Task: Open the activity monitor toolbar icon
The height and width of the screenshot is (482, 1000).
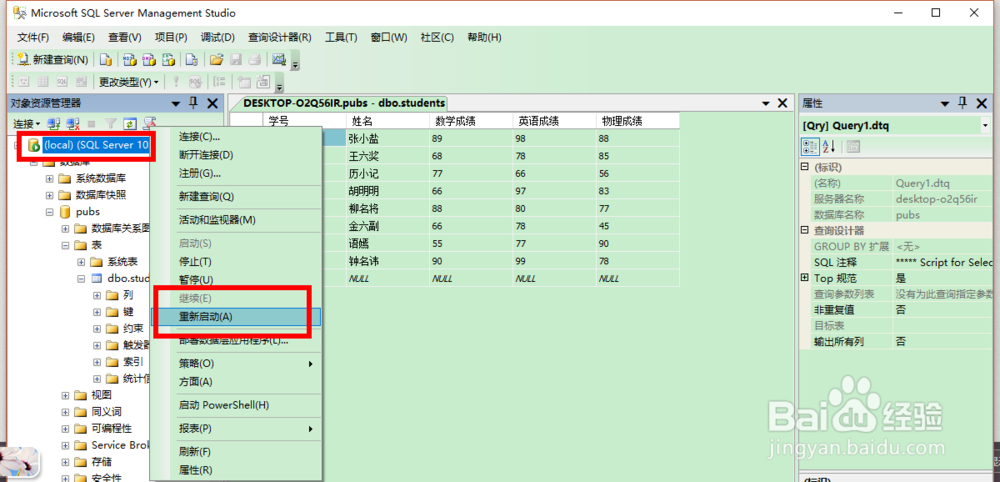Action: [279, 60]
